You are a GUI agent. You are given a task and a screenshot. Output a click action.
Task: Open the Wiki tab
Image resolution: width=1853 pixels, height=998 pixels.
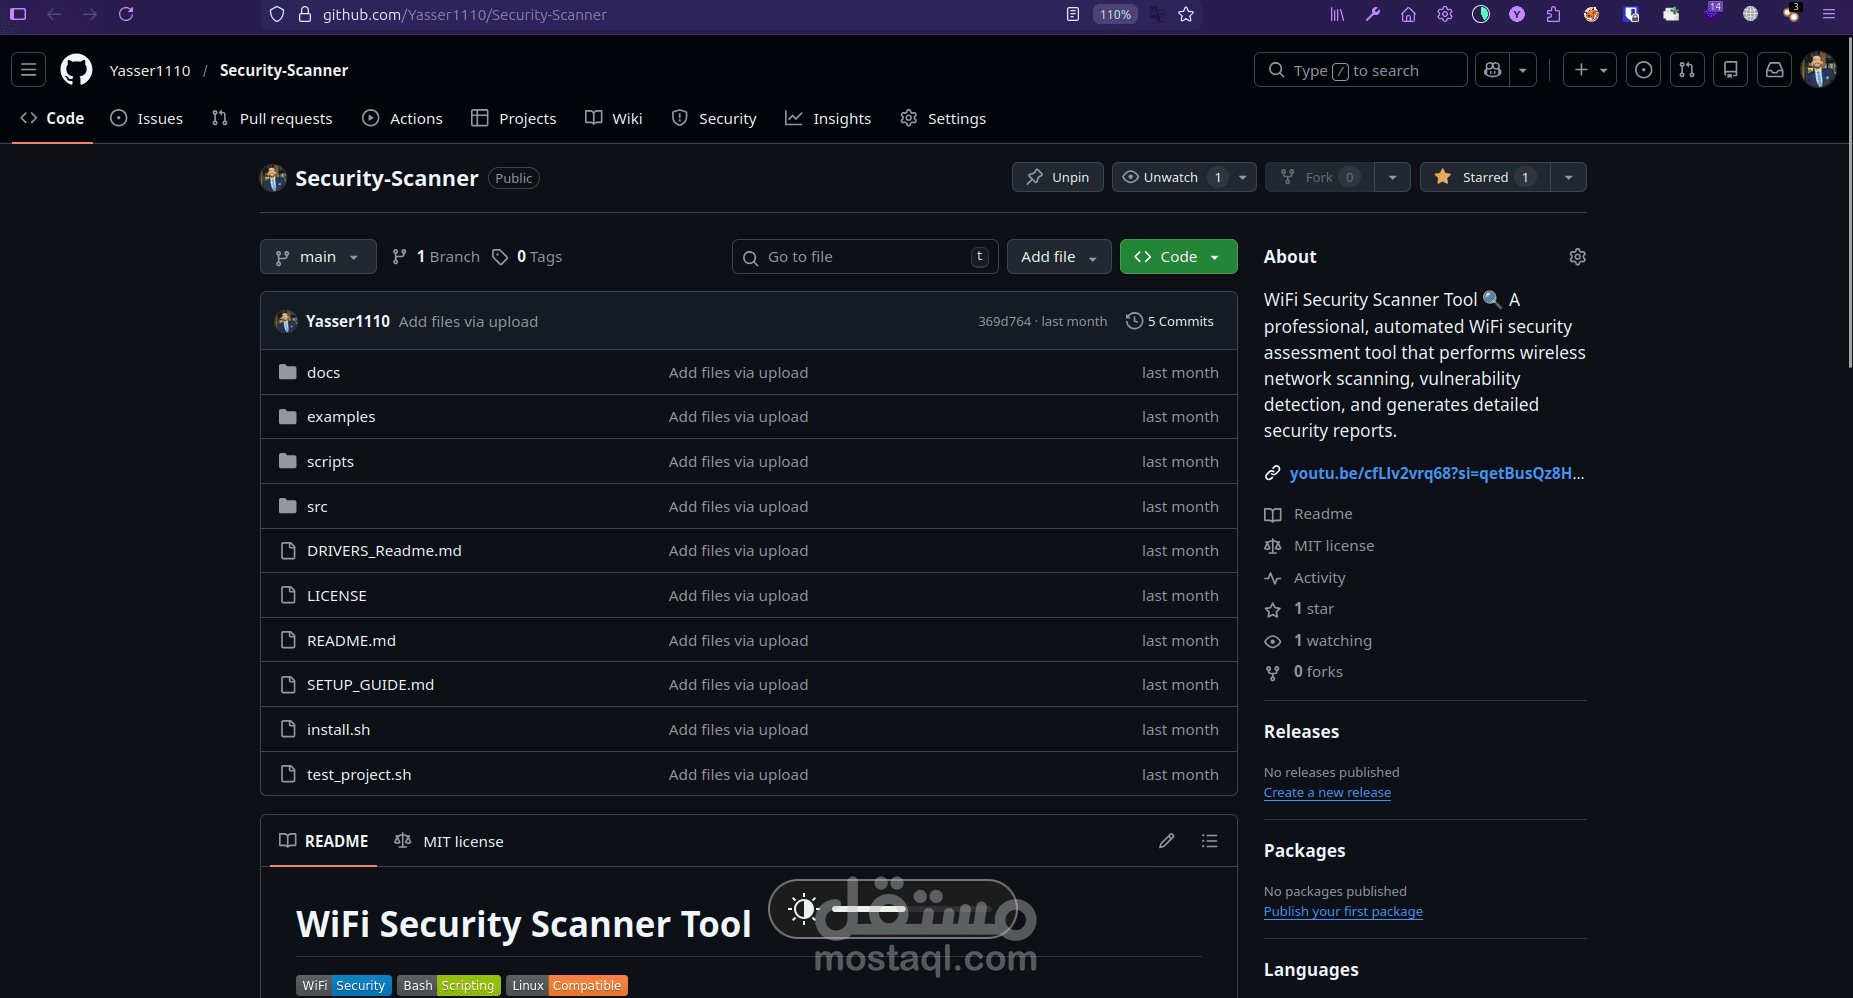coord(614,118)
